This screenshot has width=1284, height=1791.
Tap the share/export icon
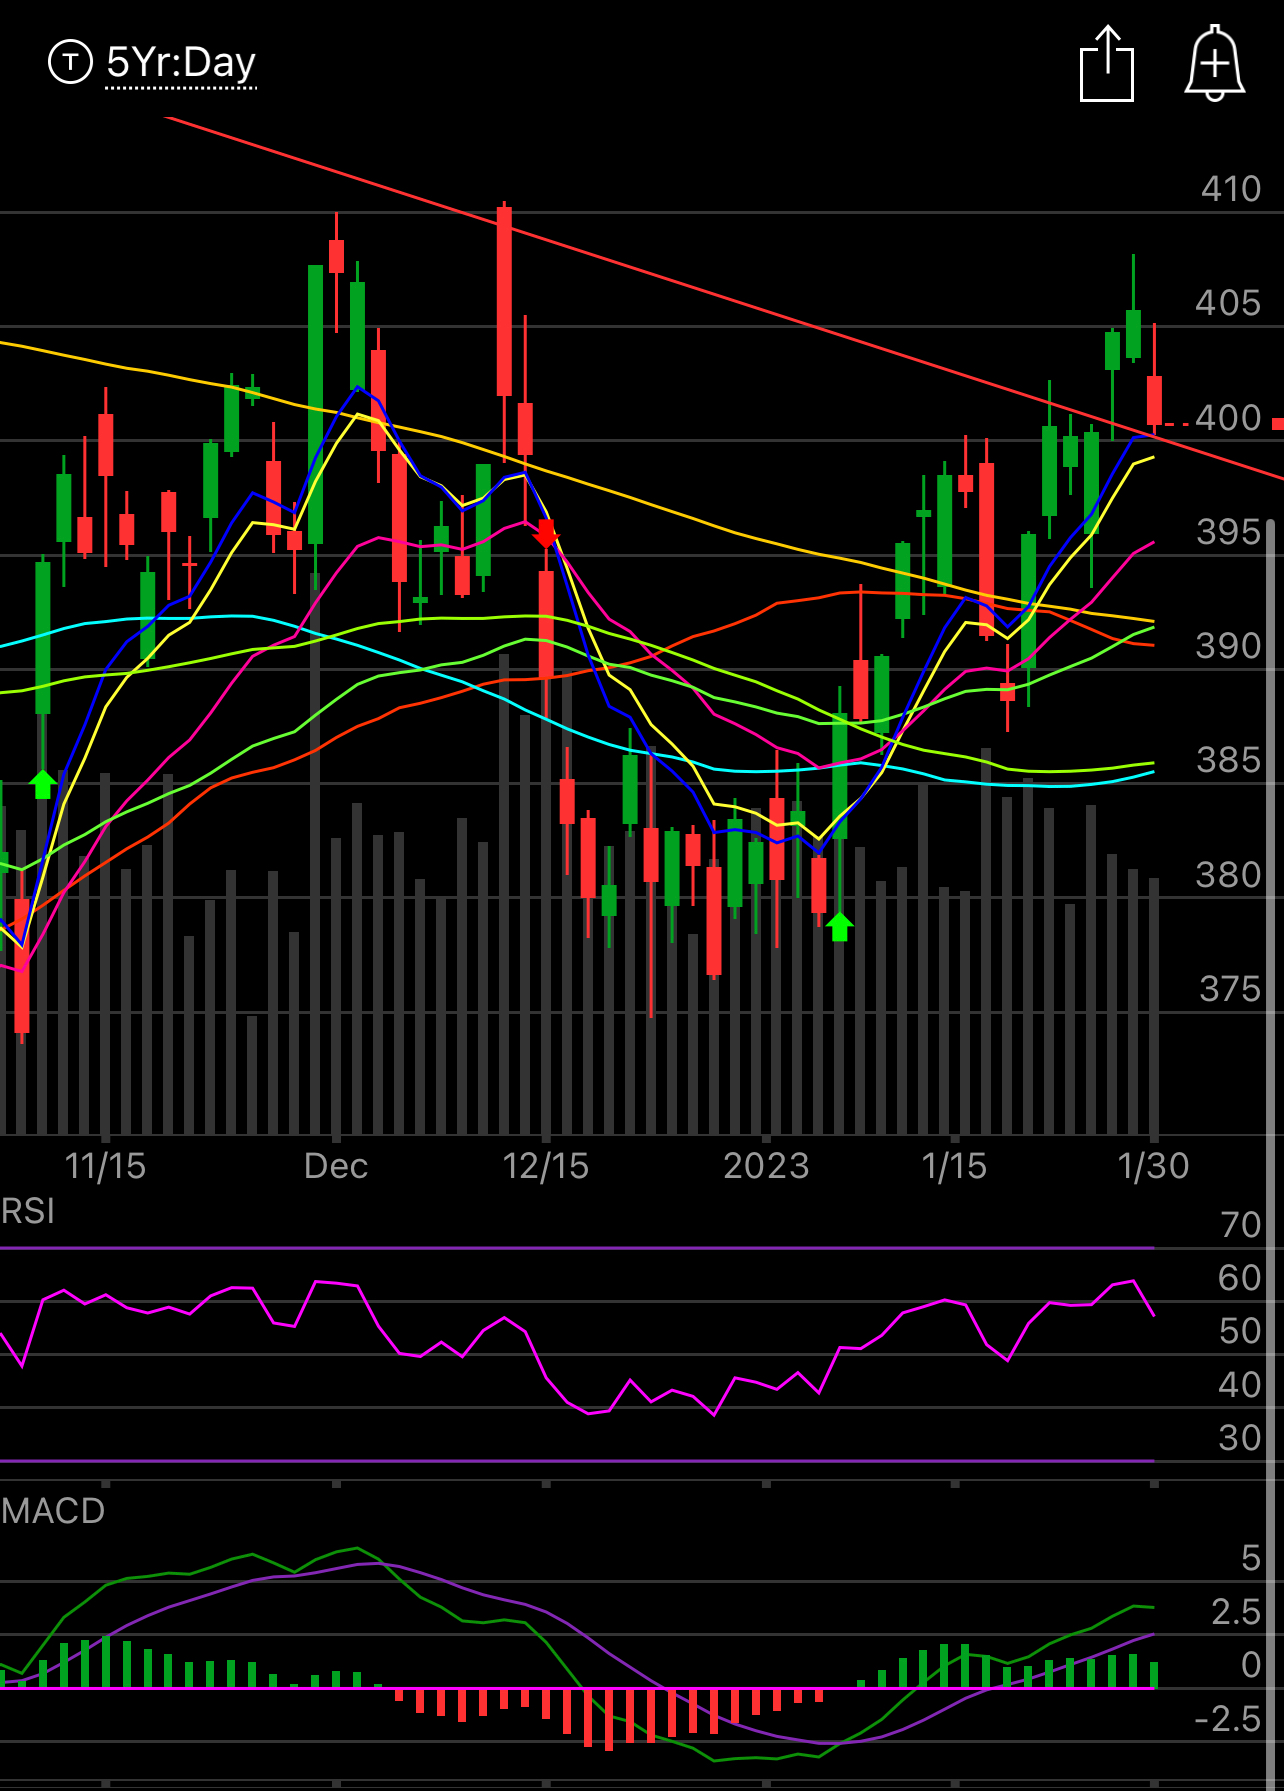point(1107,63)
